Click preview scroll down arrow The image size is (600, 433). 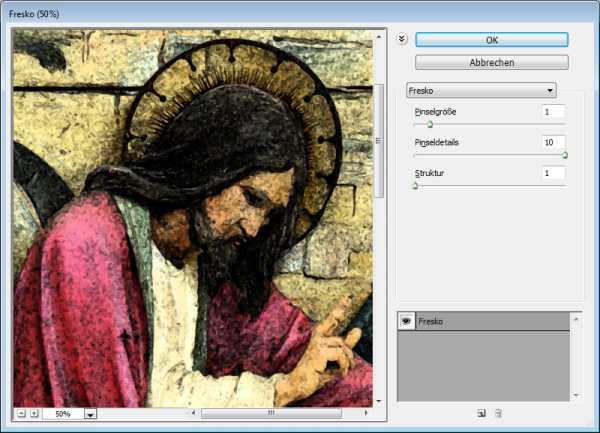(379, 401)
